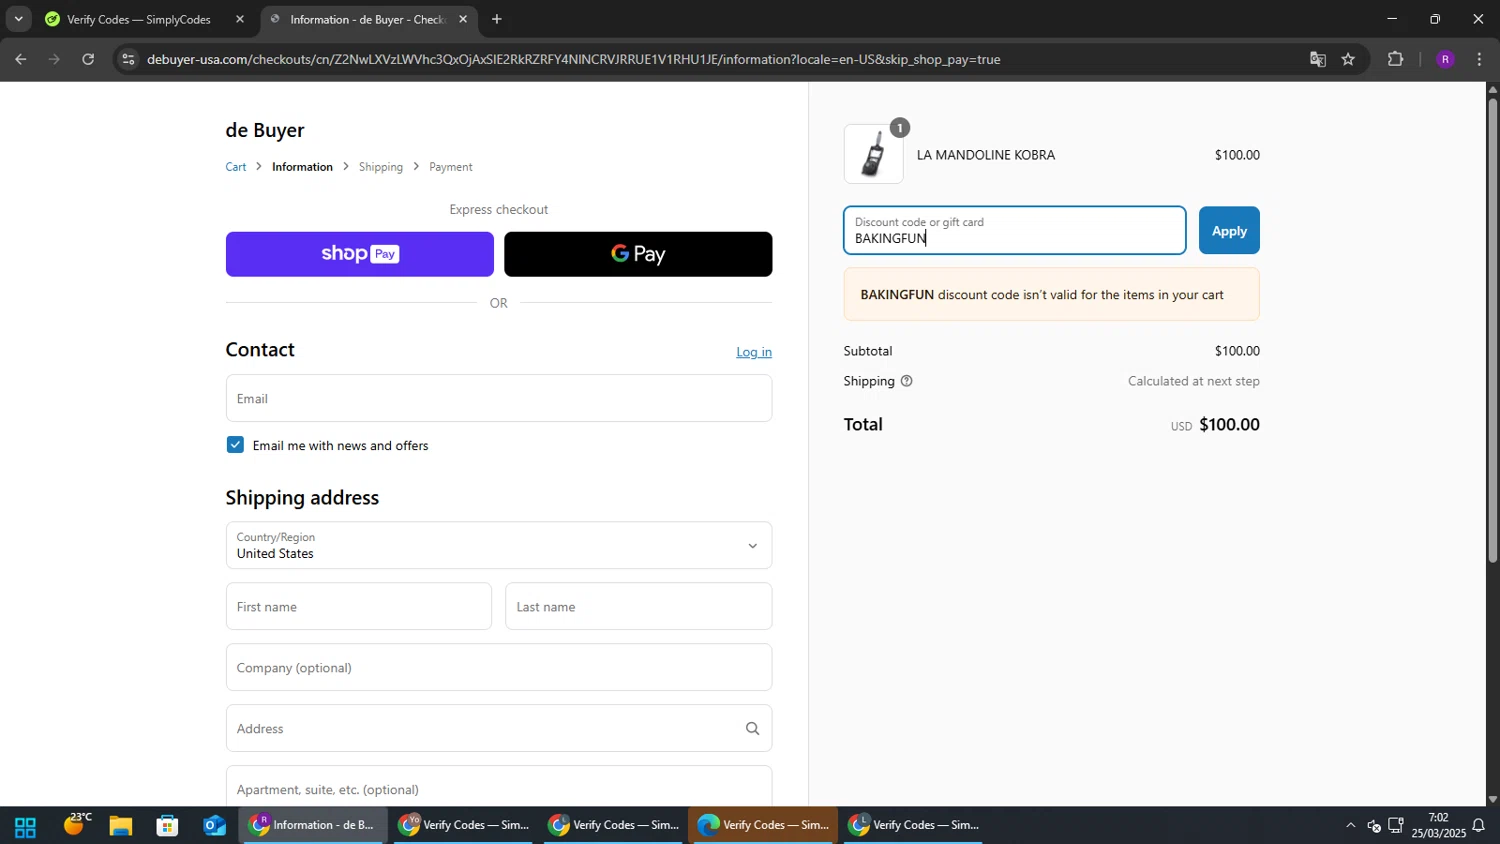Click the browser back arrow

[x=20, y=59]
